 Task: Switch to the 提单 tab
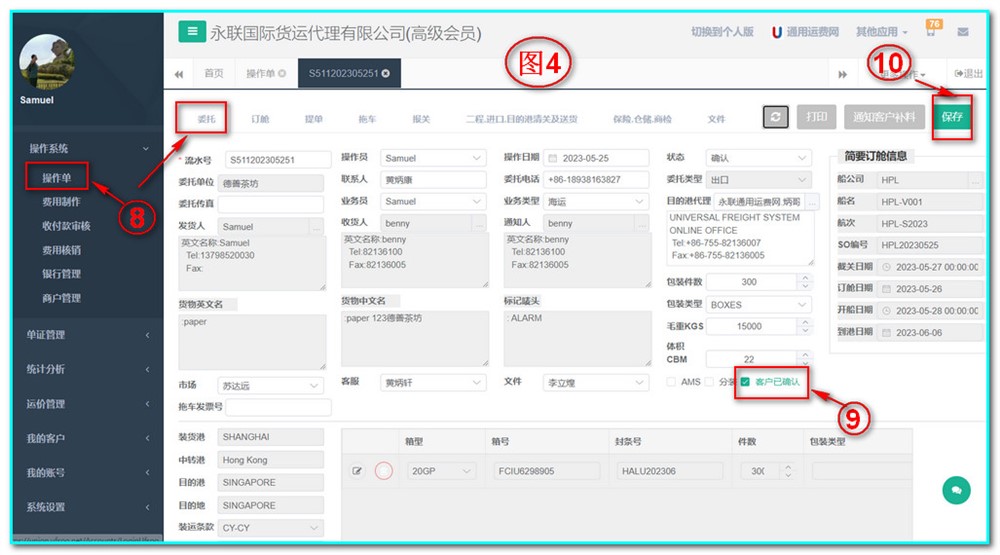tap(313, 119)
